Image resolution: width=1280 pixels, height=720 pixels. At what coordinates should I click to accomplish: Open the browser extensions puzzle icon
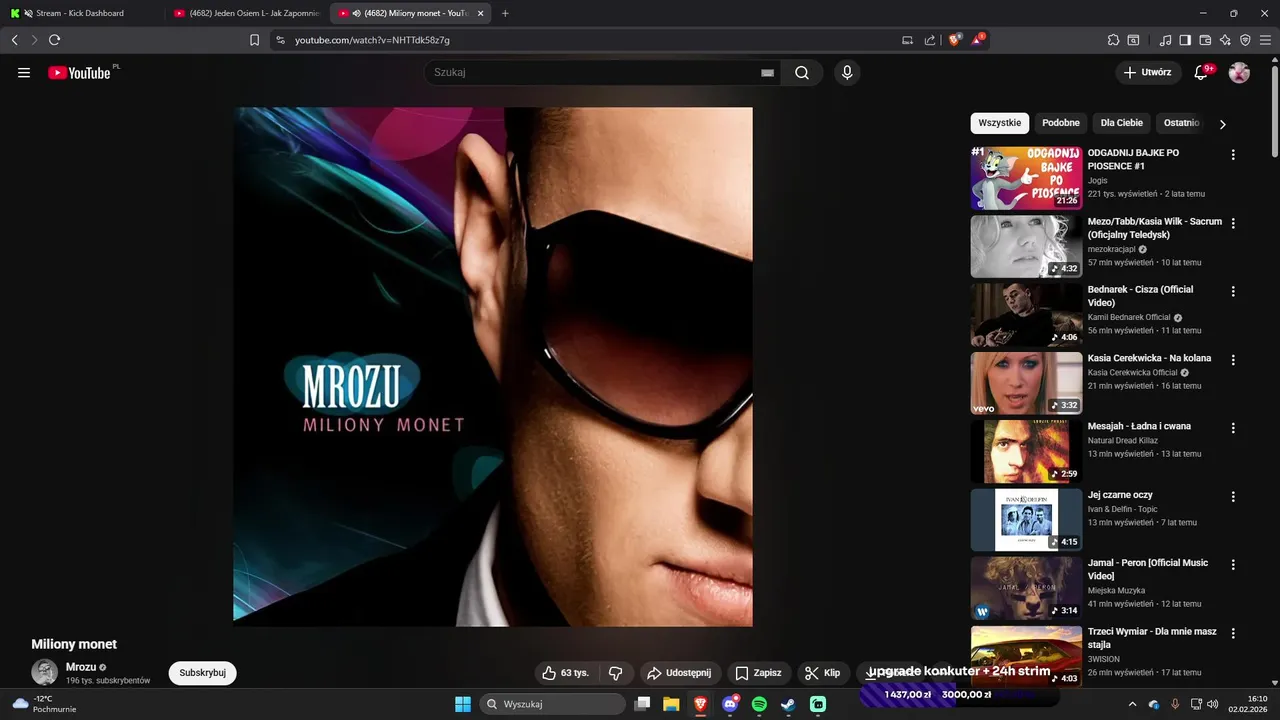coord(1113,40)
